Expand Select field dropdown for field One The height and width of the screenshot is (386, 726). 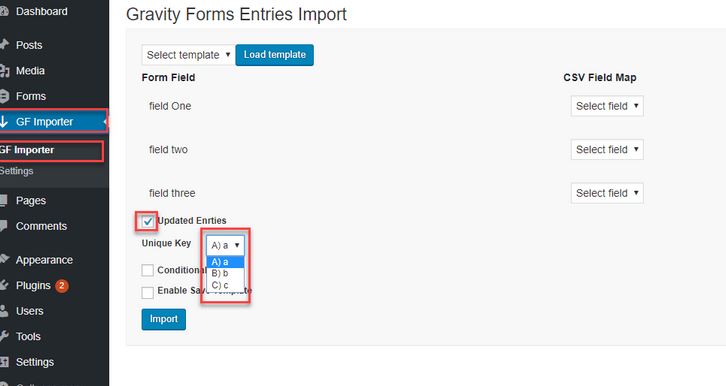[x=607, y=106]
